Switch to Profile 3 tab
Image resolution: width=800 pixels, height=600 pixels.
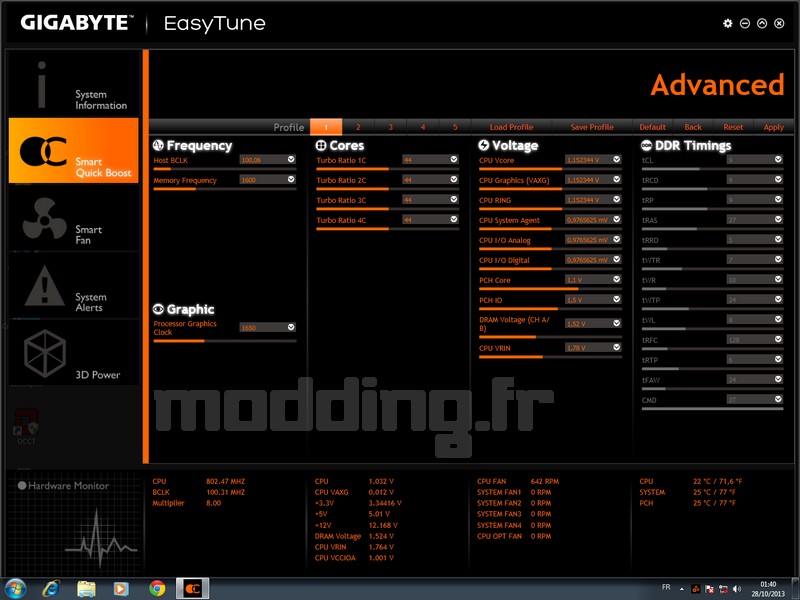coord(390,127)
